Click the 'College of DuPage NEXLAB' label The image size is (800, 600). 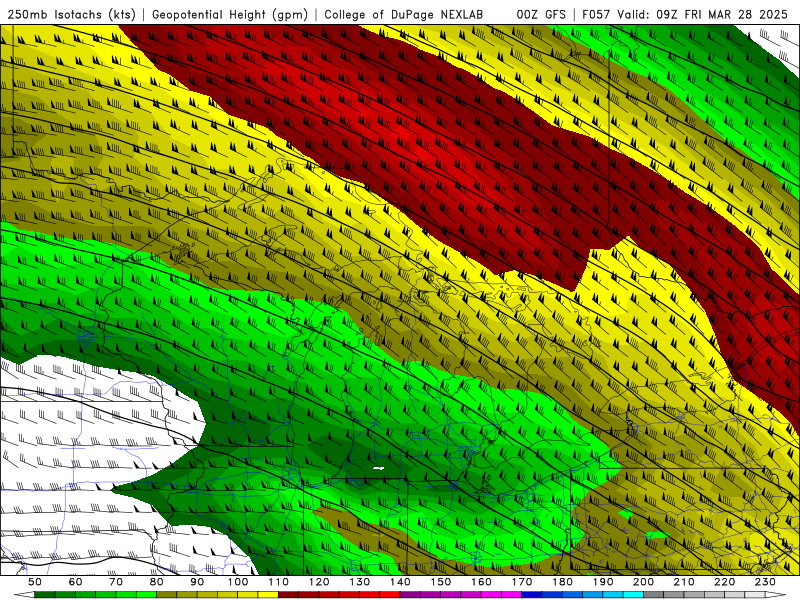[x=404, y=14]
